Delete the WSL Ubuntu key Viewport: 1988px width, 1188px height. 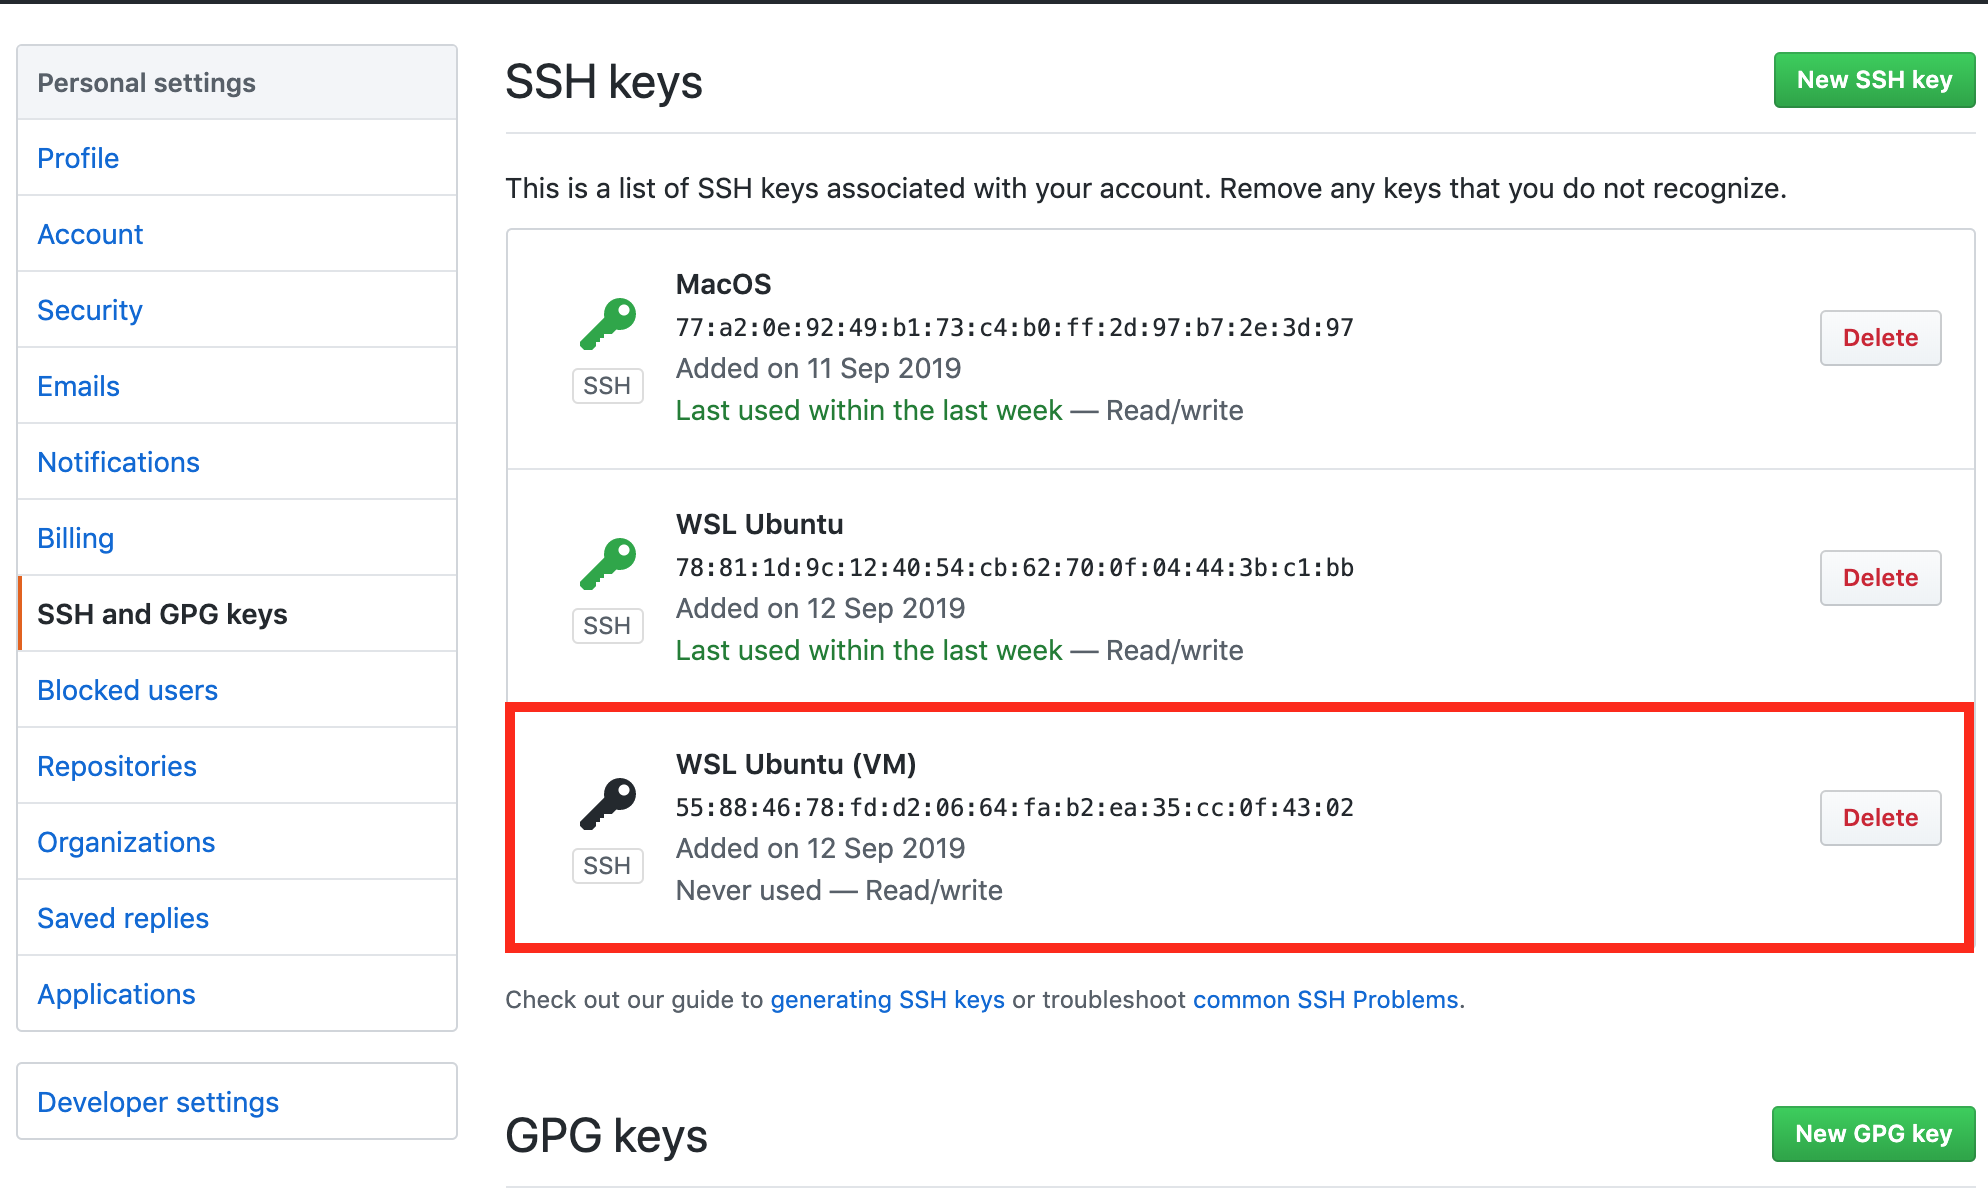coord(1880,578)
